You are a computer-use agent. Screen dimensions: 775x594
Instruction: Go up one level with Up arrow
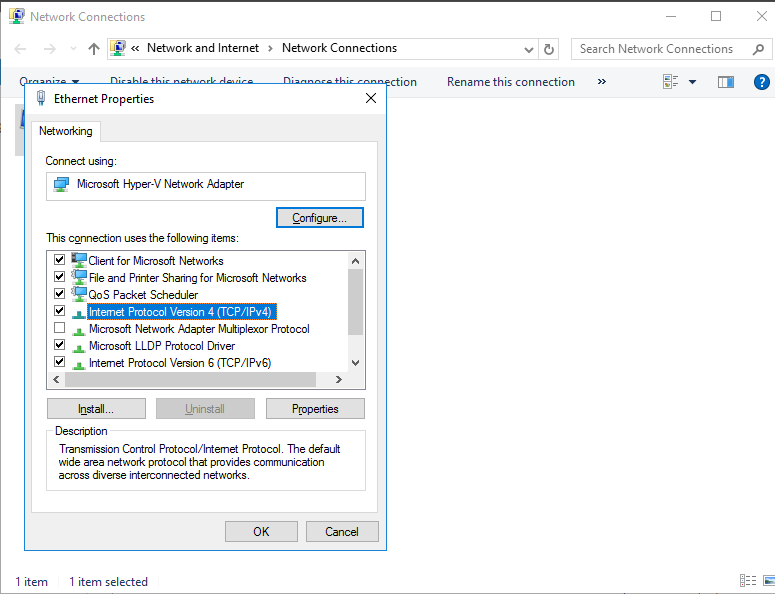point(94,48)
